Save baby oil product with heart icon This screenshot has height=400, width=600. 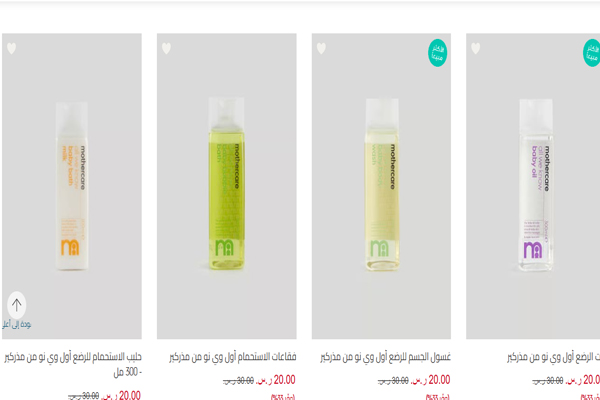click(475, 48)
